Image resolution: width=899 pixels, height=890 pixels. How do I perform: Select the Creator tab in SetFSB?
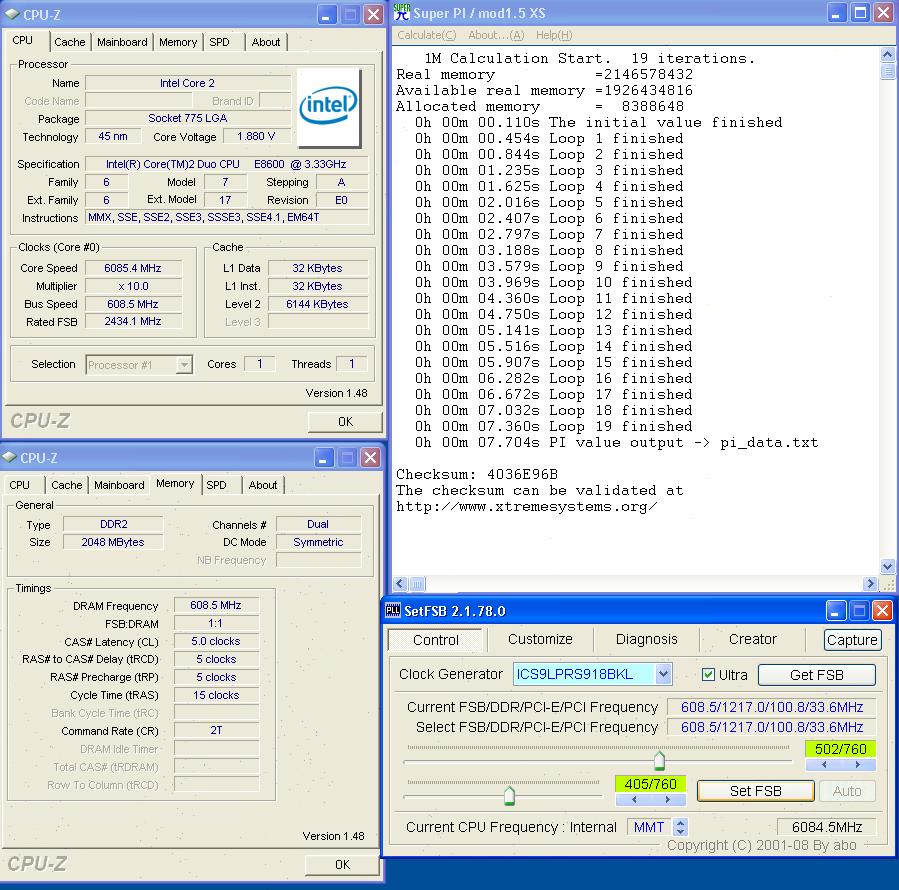point(753,639)
